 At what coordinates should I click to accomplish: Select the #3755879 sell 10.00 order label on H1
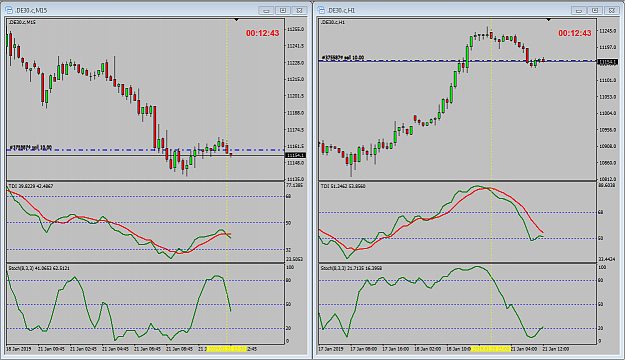click(x=343, y=58)
